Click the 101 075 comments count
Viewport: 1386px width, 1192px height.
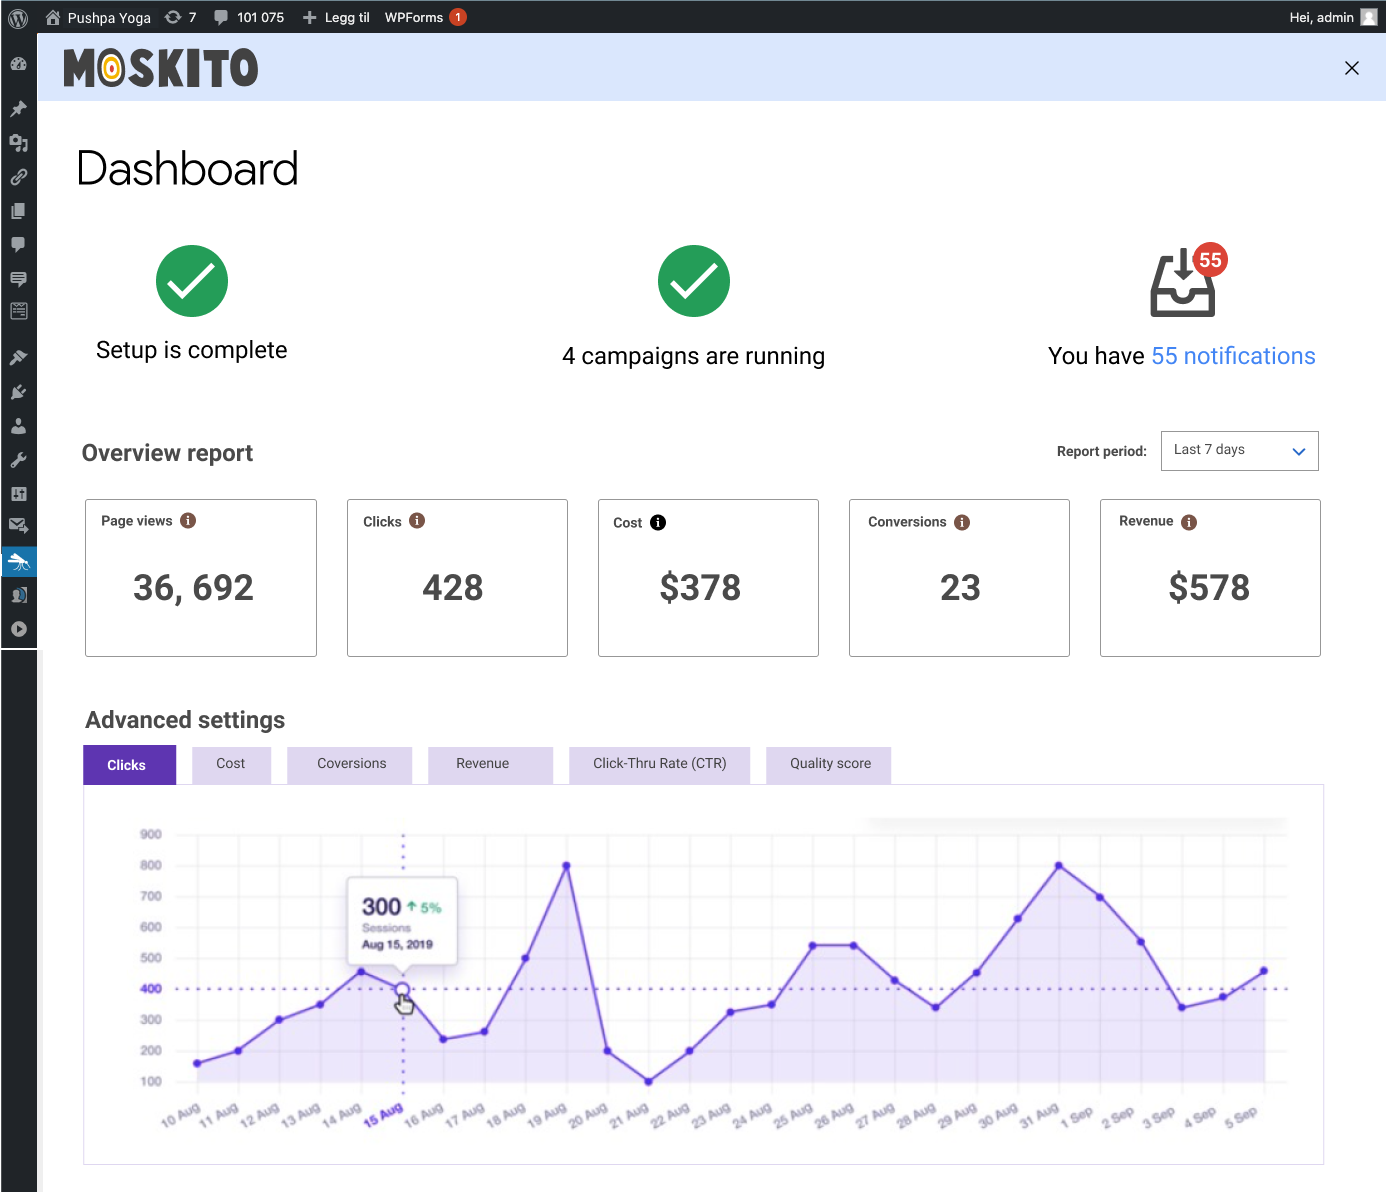point(260,17)
